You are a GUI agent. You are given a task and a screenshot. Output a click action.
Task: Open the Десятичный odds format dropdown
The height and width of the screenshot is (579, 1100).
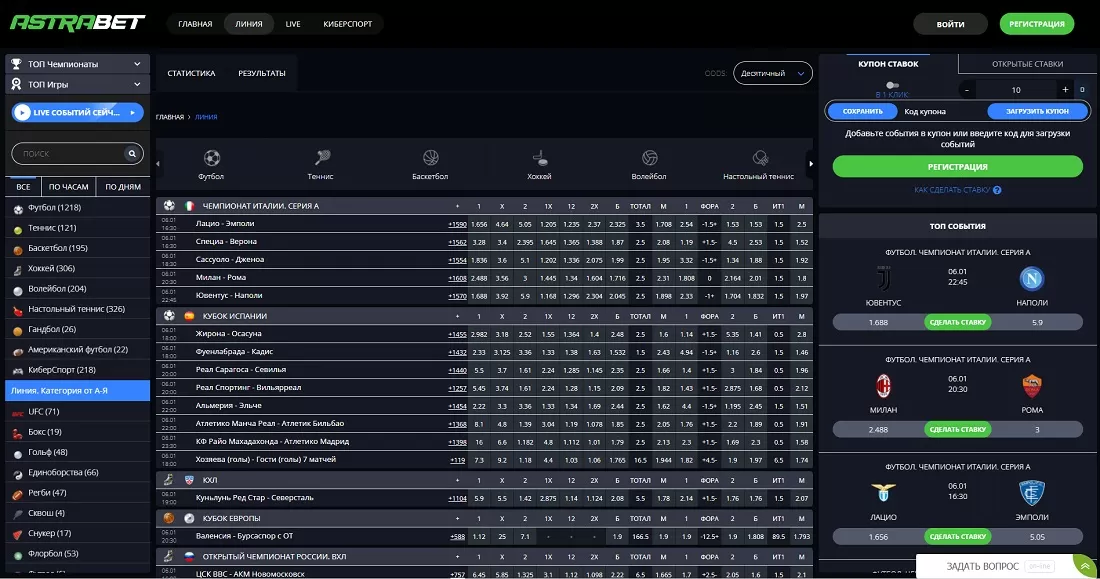click(773, 73)
